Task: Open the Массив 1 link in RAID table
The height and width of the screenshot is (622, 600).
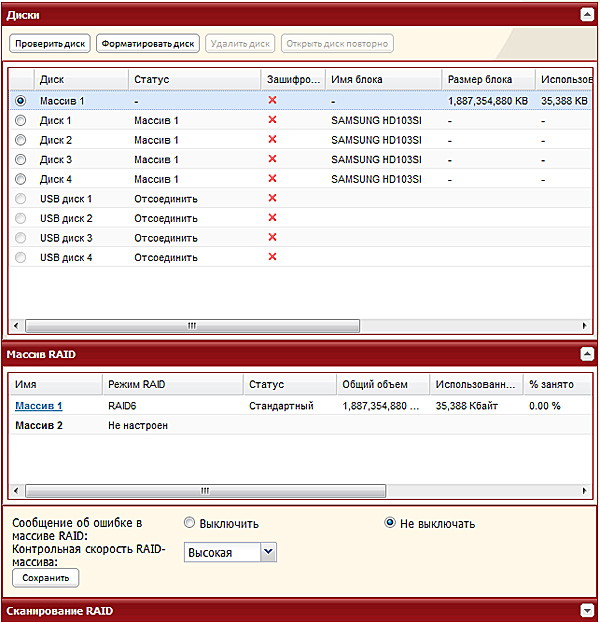Action: pyautogui.click(x=38, y=406)
